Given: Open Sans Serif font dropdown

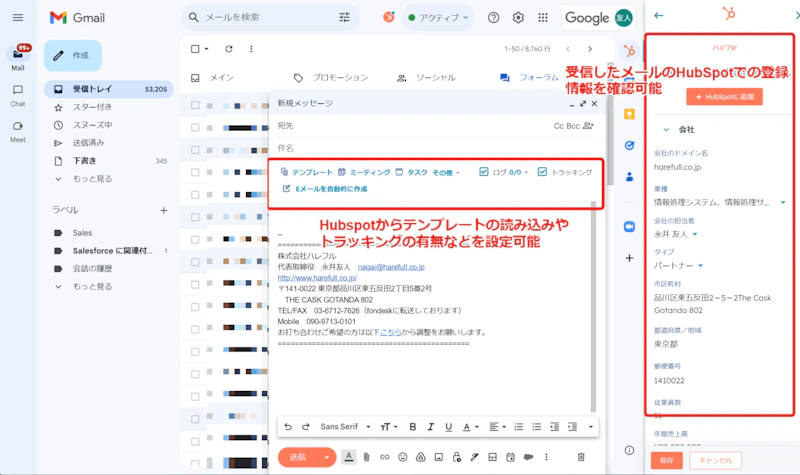Looking at the screenshot, I should coord(345,427).
